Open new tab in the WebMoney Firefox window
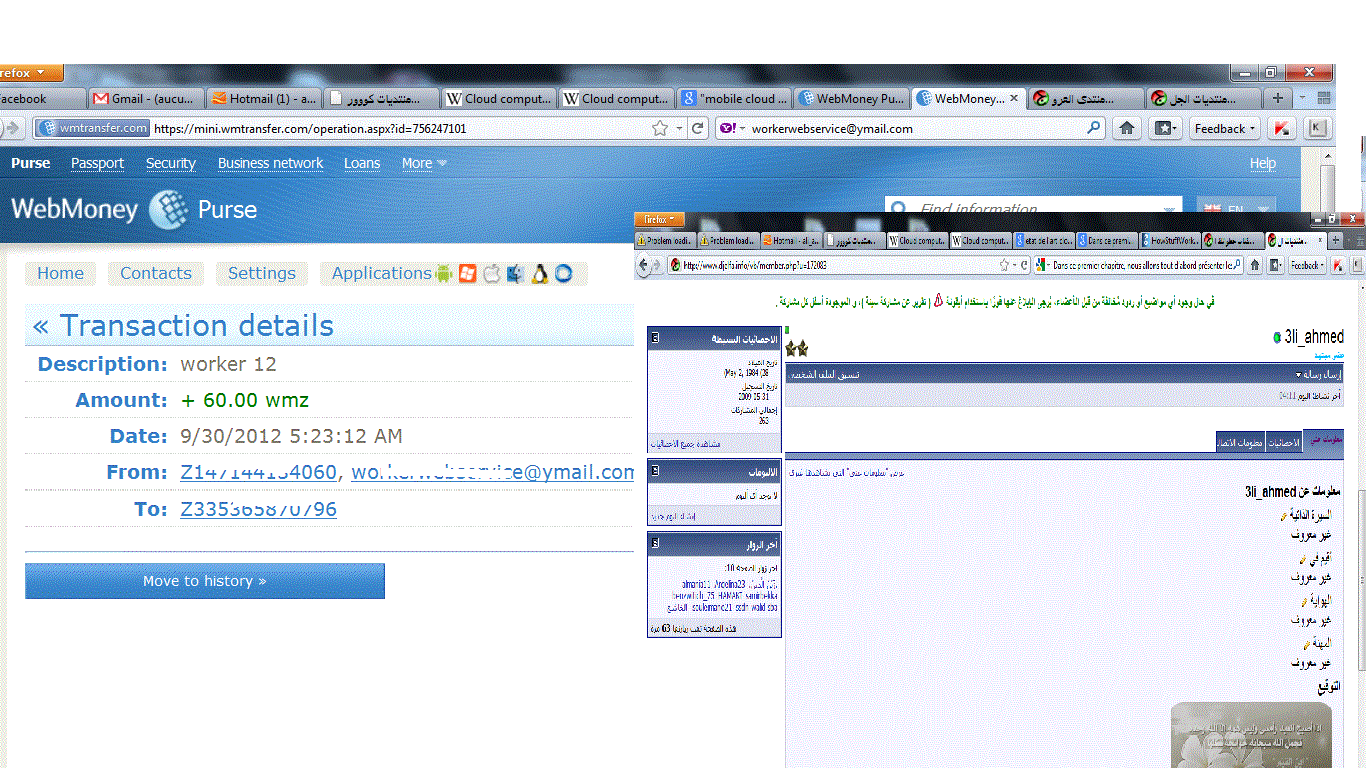Screen dimensions: 1366x768 [1277, 98]
